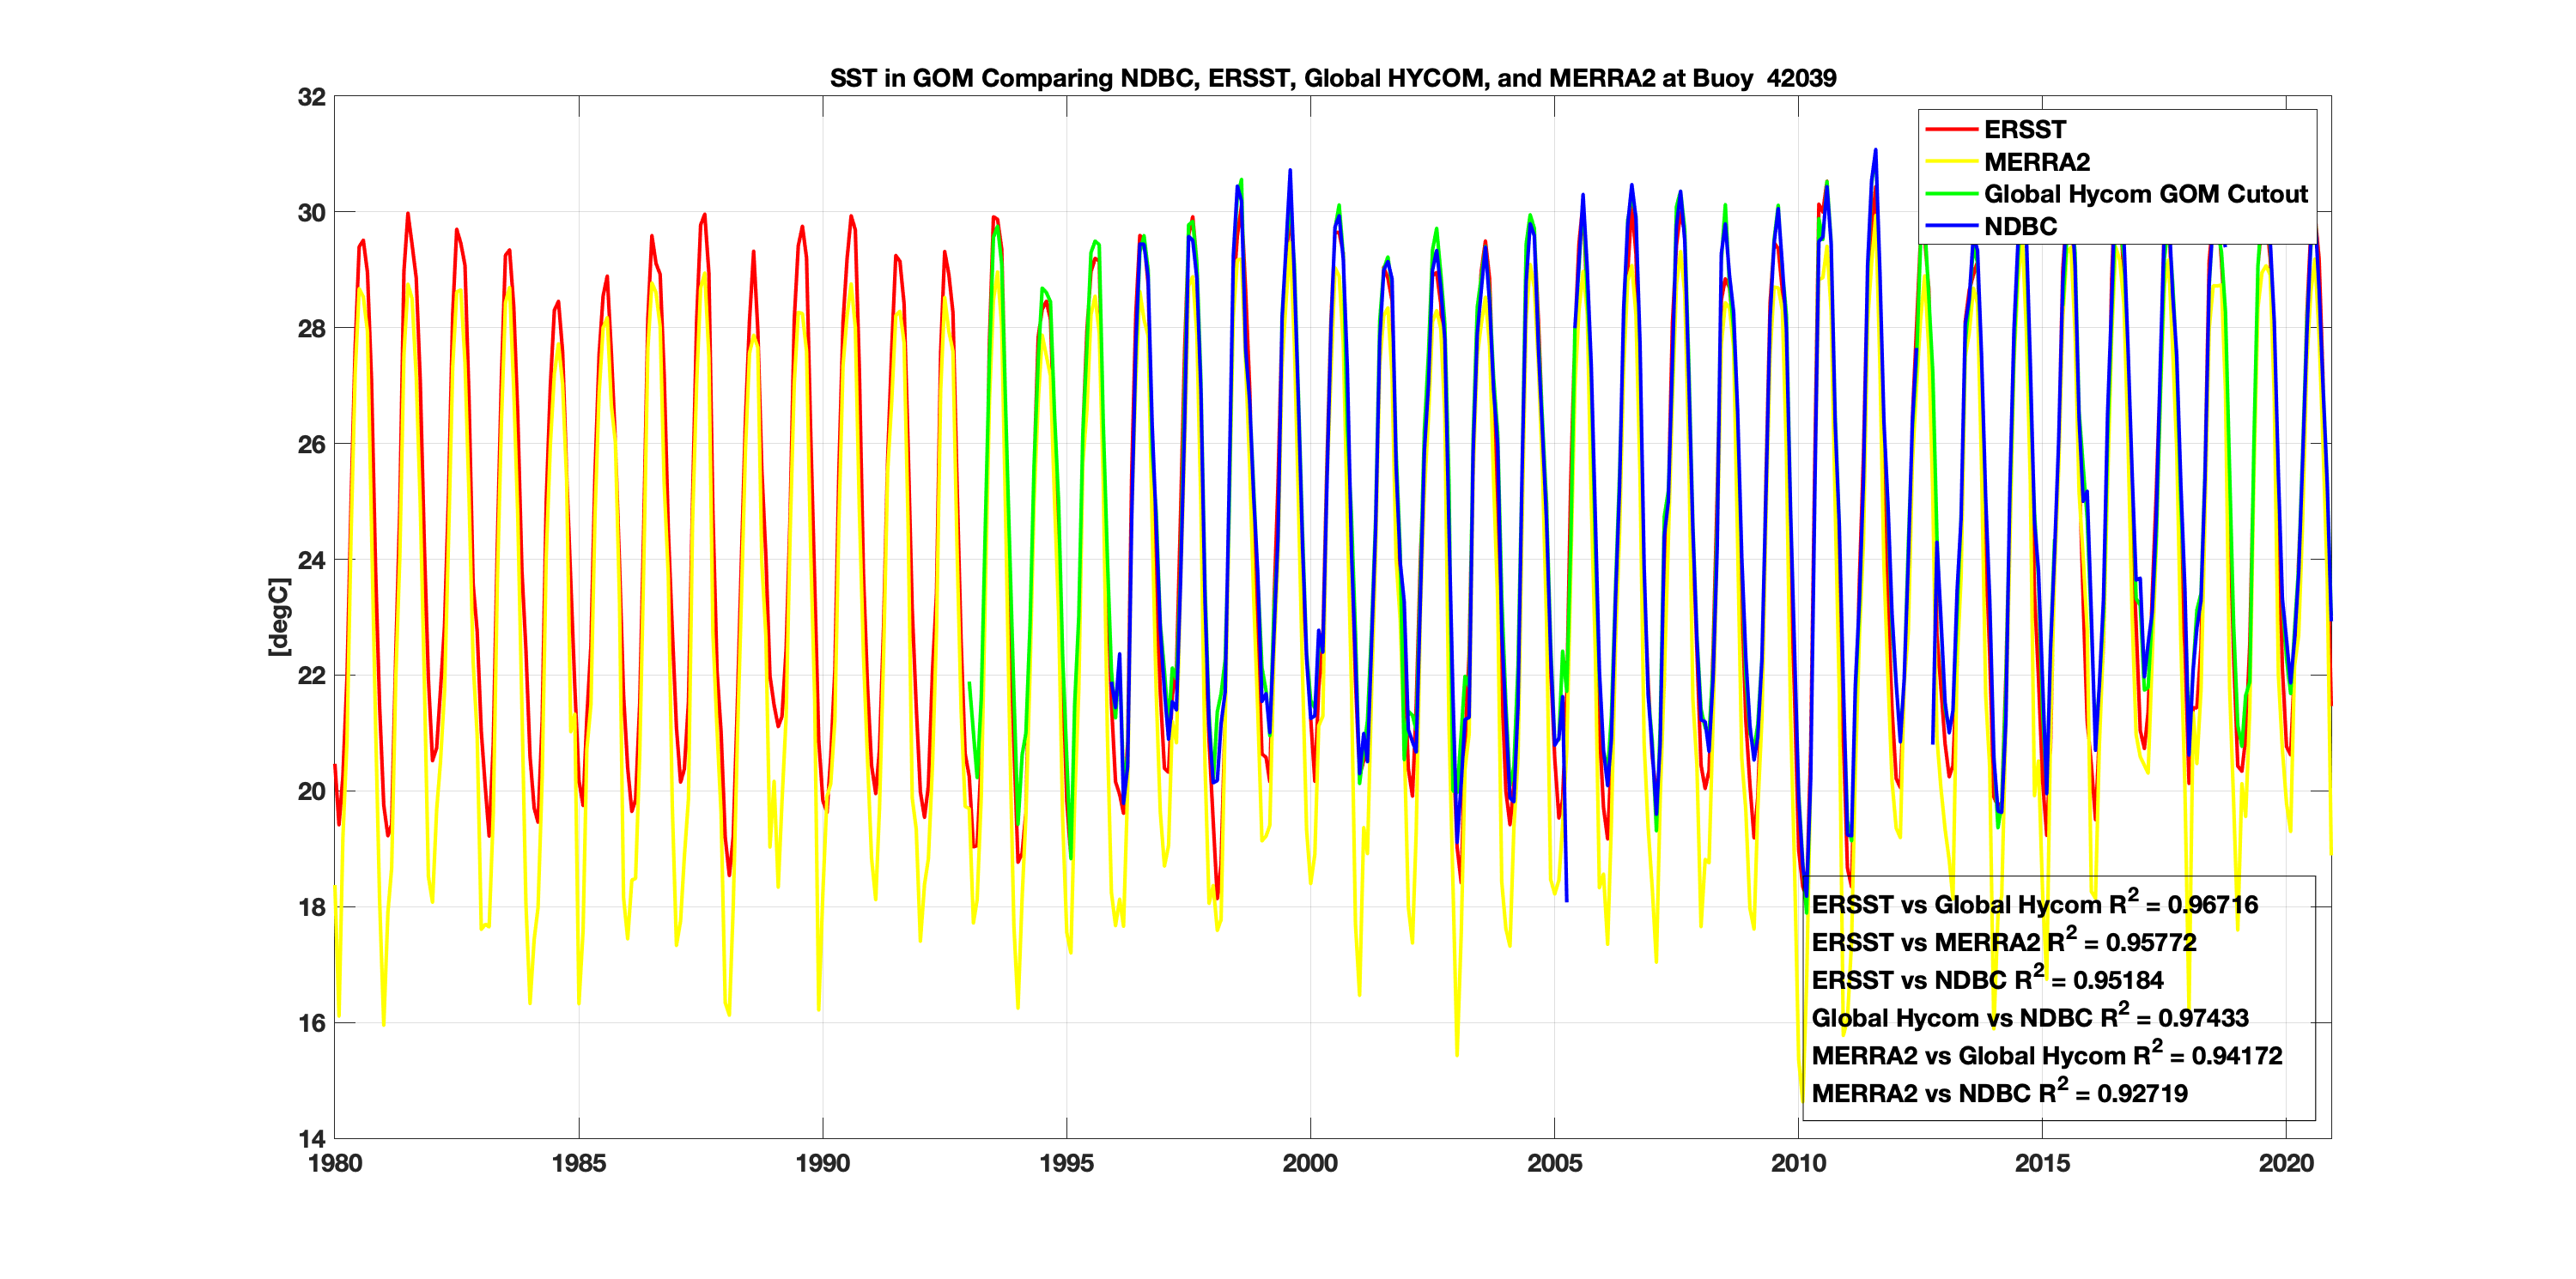Click the 1980 x-axis tick label
This screenshot has width=2576, height=1279.
335,1163
